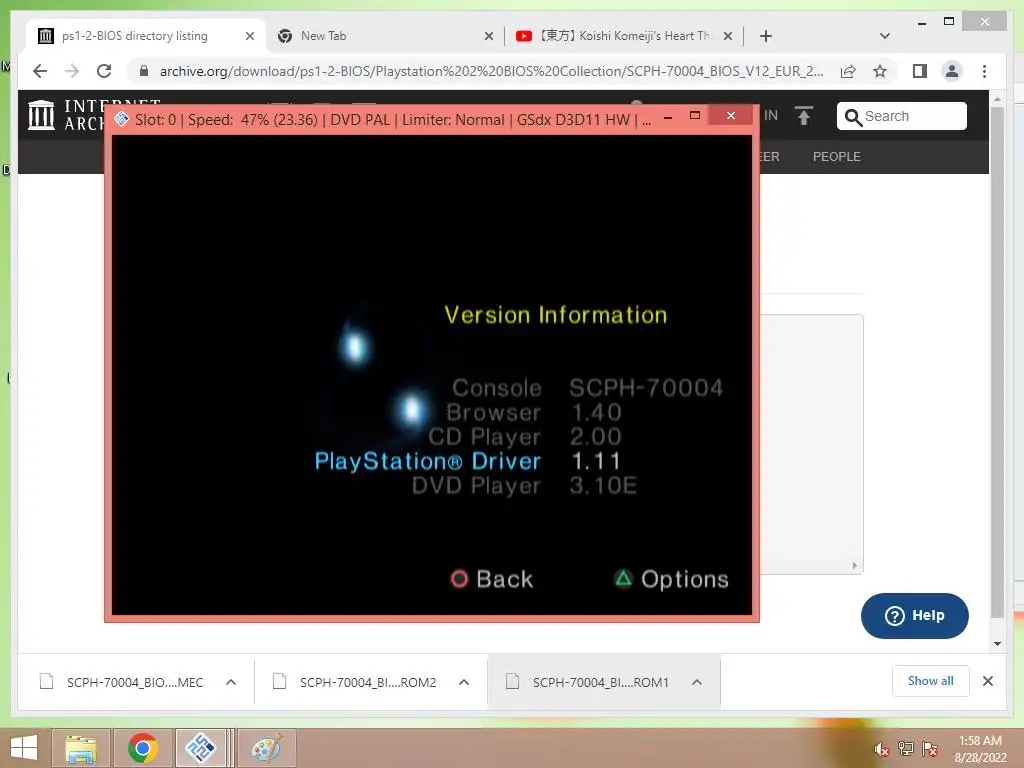Open Chrome side panel icon
This screenshot has height=768, width=1024.
click(x=920, y=71)
